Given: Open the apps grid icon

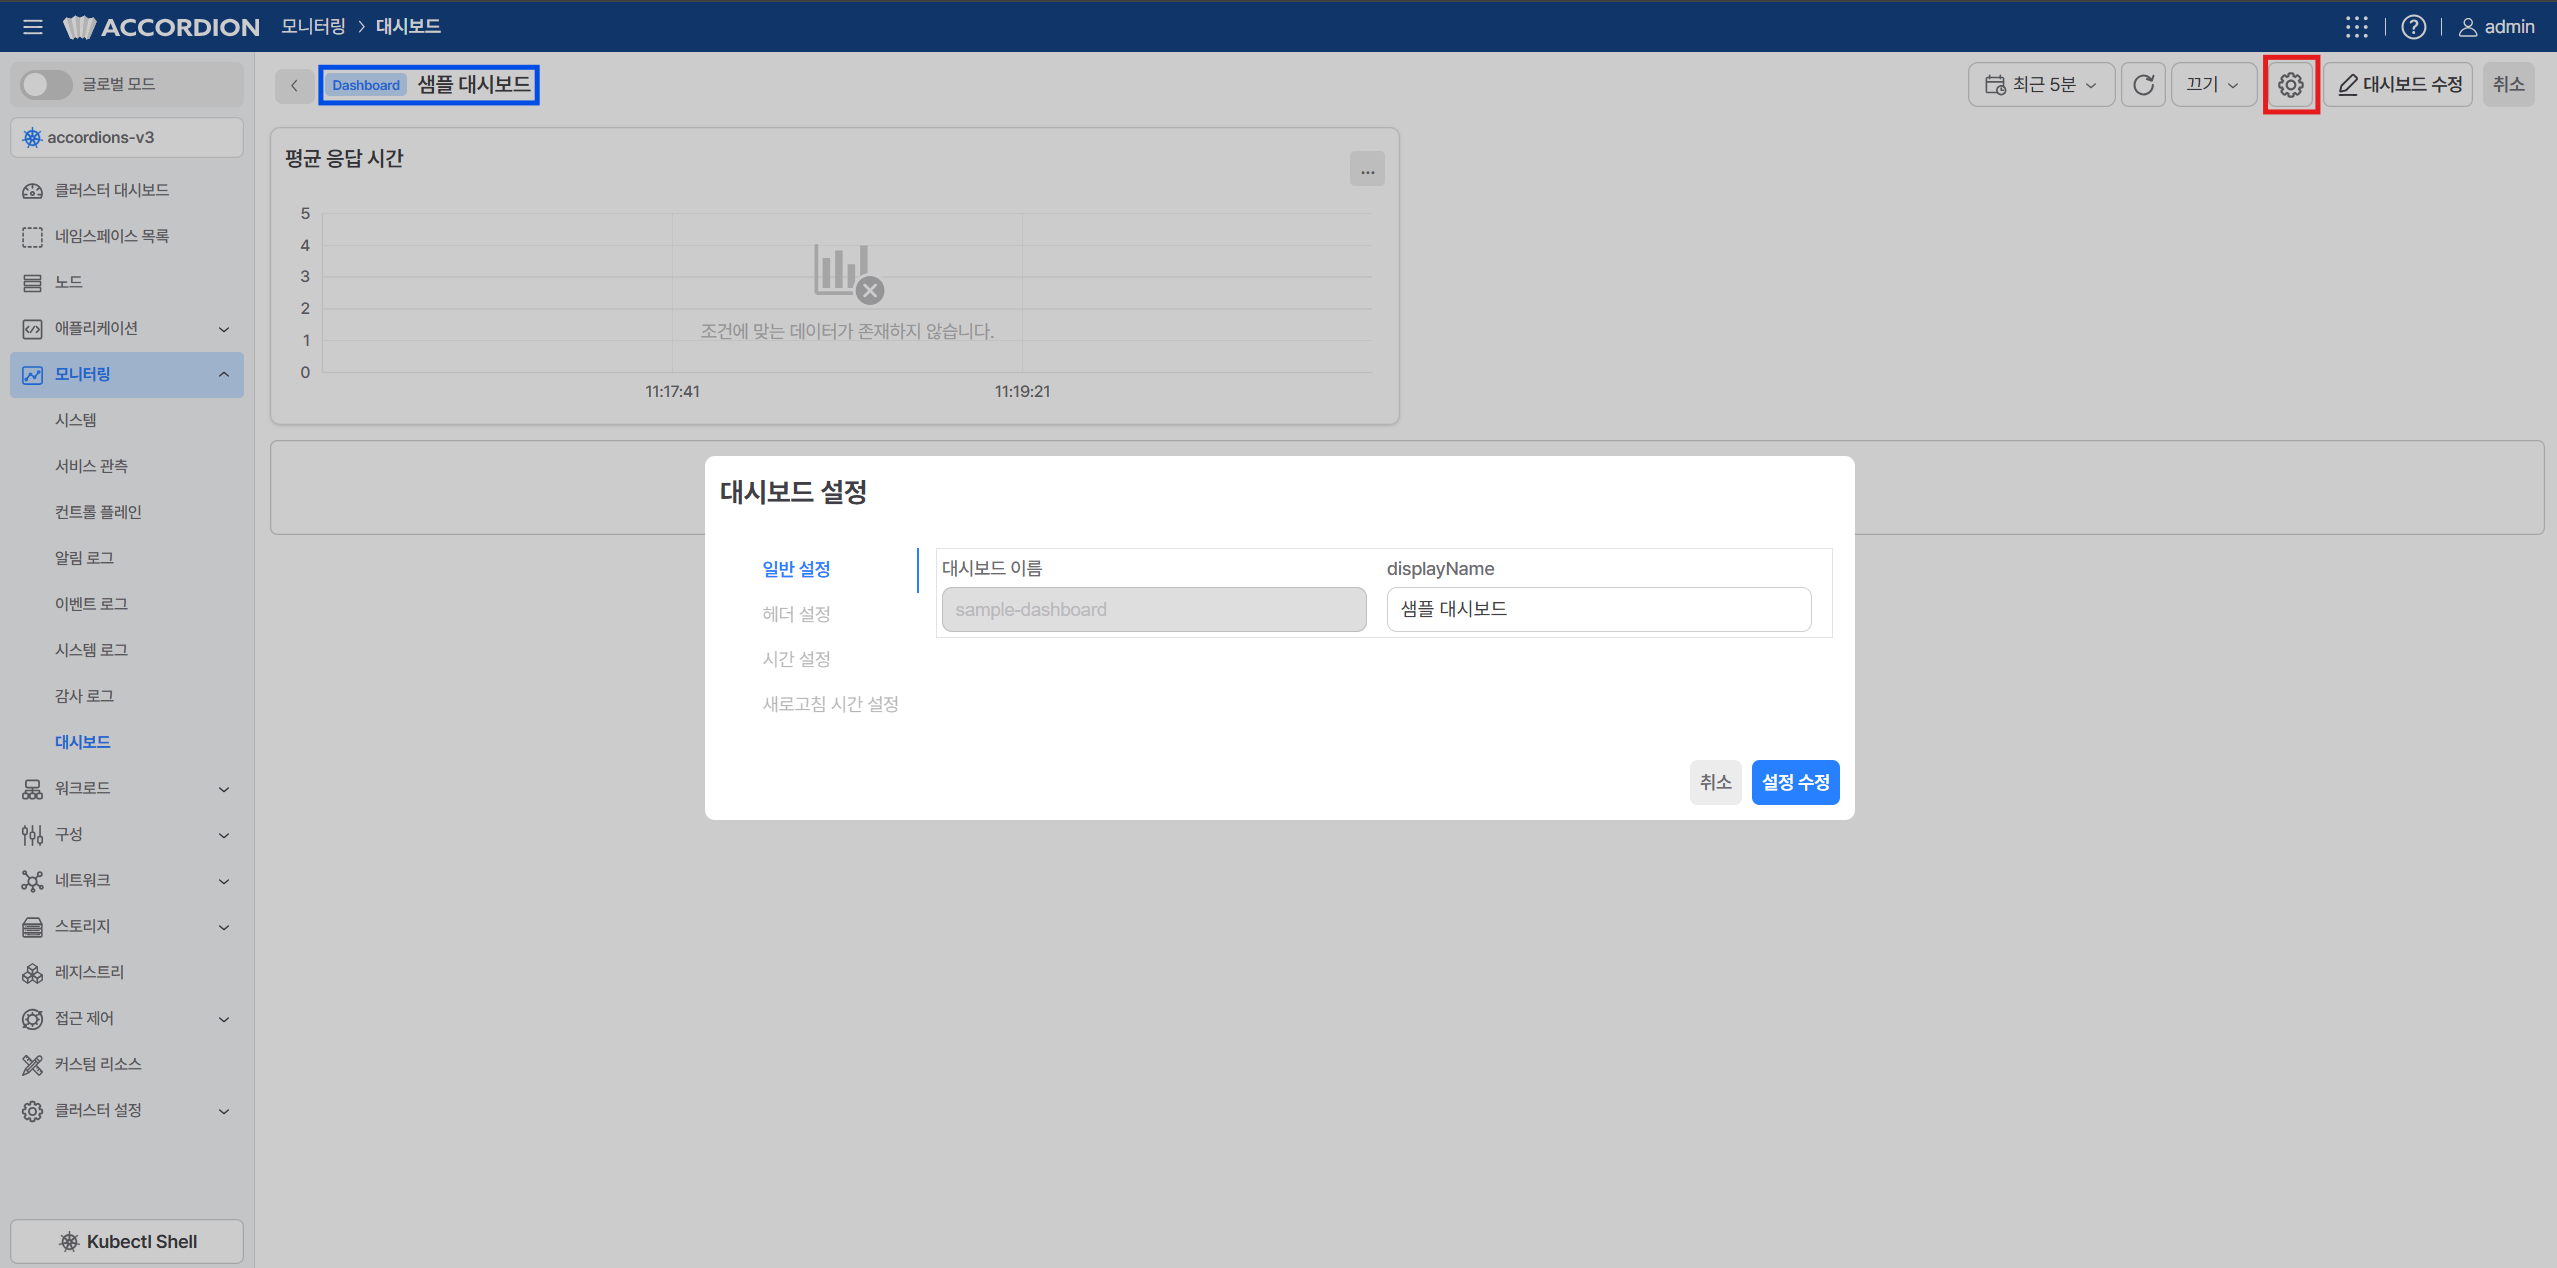Looking at the screenshot, I should click(x=2357, y=27).
